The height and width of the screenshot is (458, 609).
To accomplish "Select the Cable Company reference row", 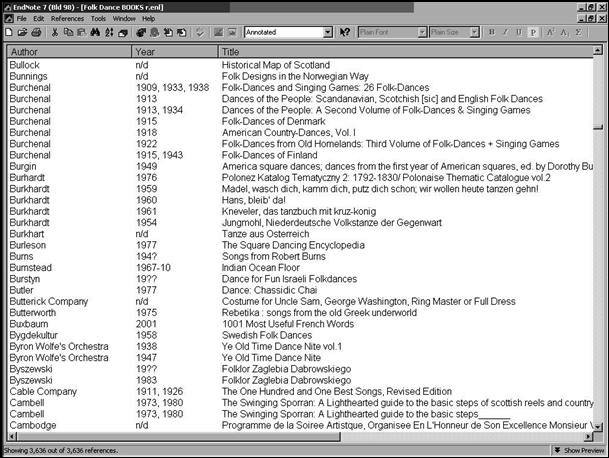I will 300,392.
